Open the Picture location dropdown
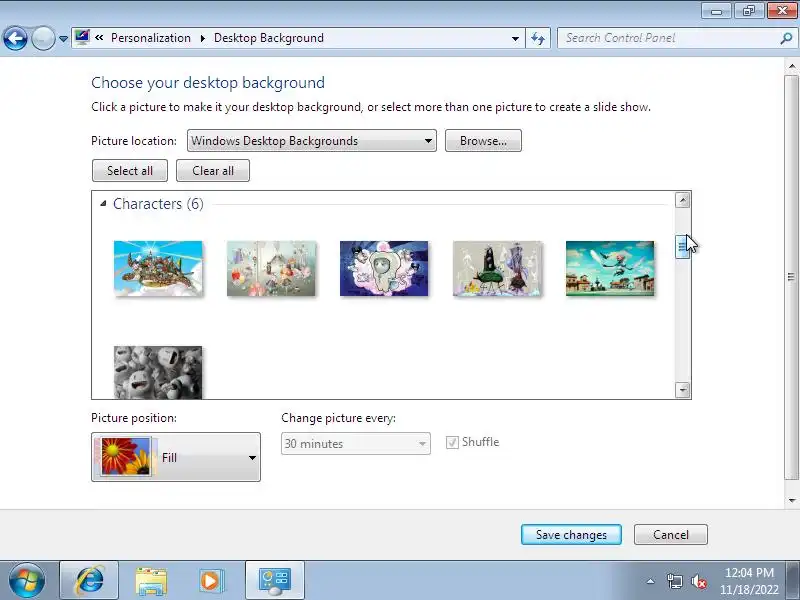Screen dimensions: 800x600 pos(312,140)
